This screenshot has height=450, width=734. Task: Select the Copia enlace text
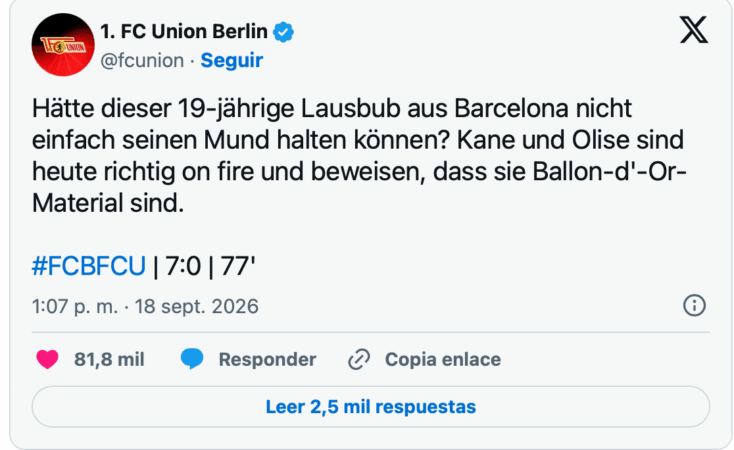(x=443, y=360)
